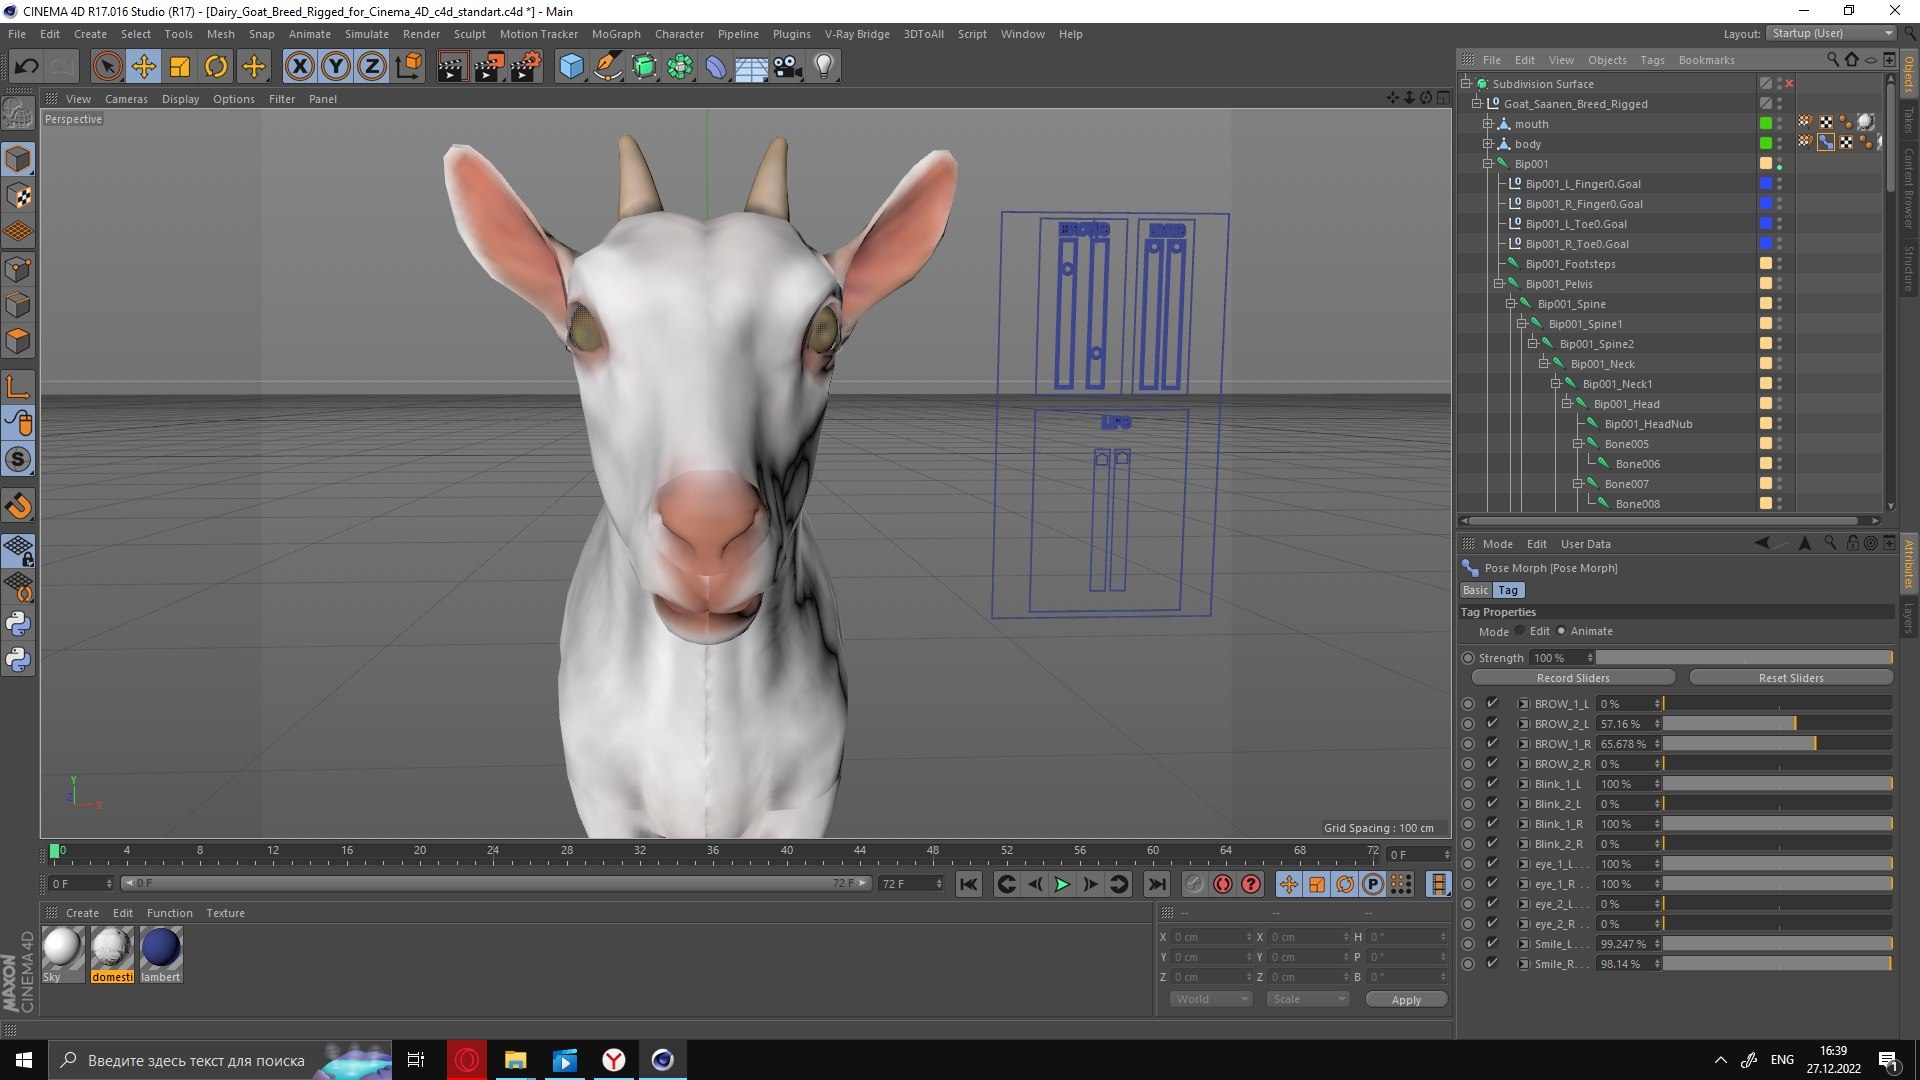
Task: Add a Floor environment object
Action: [752, 67]
